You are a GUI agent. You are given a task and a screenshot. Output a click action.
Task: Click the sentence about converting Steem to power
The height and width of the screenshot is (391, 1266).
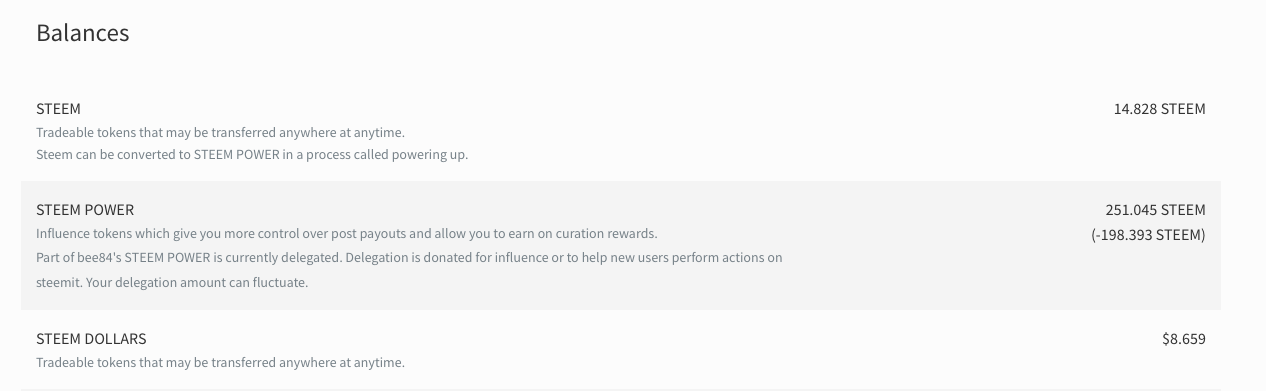(252, 155)
